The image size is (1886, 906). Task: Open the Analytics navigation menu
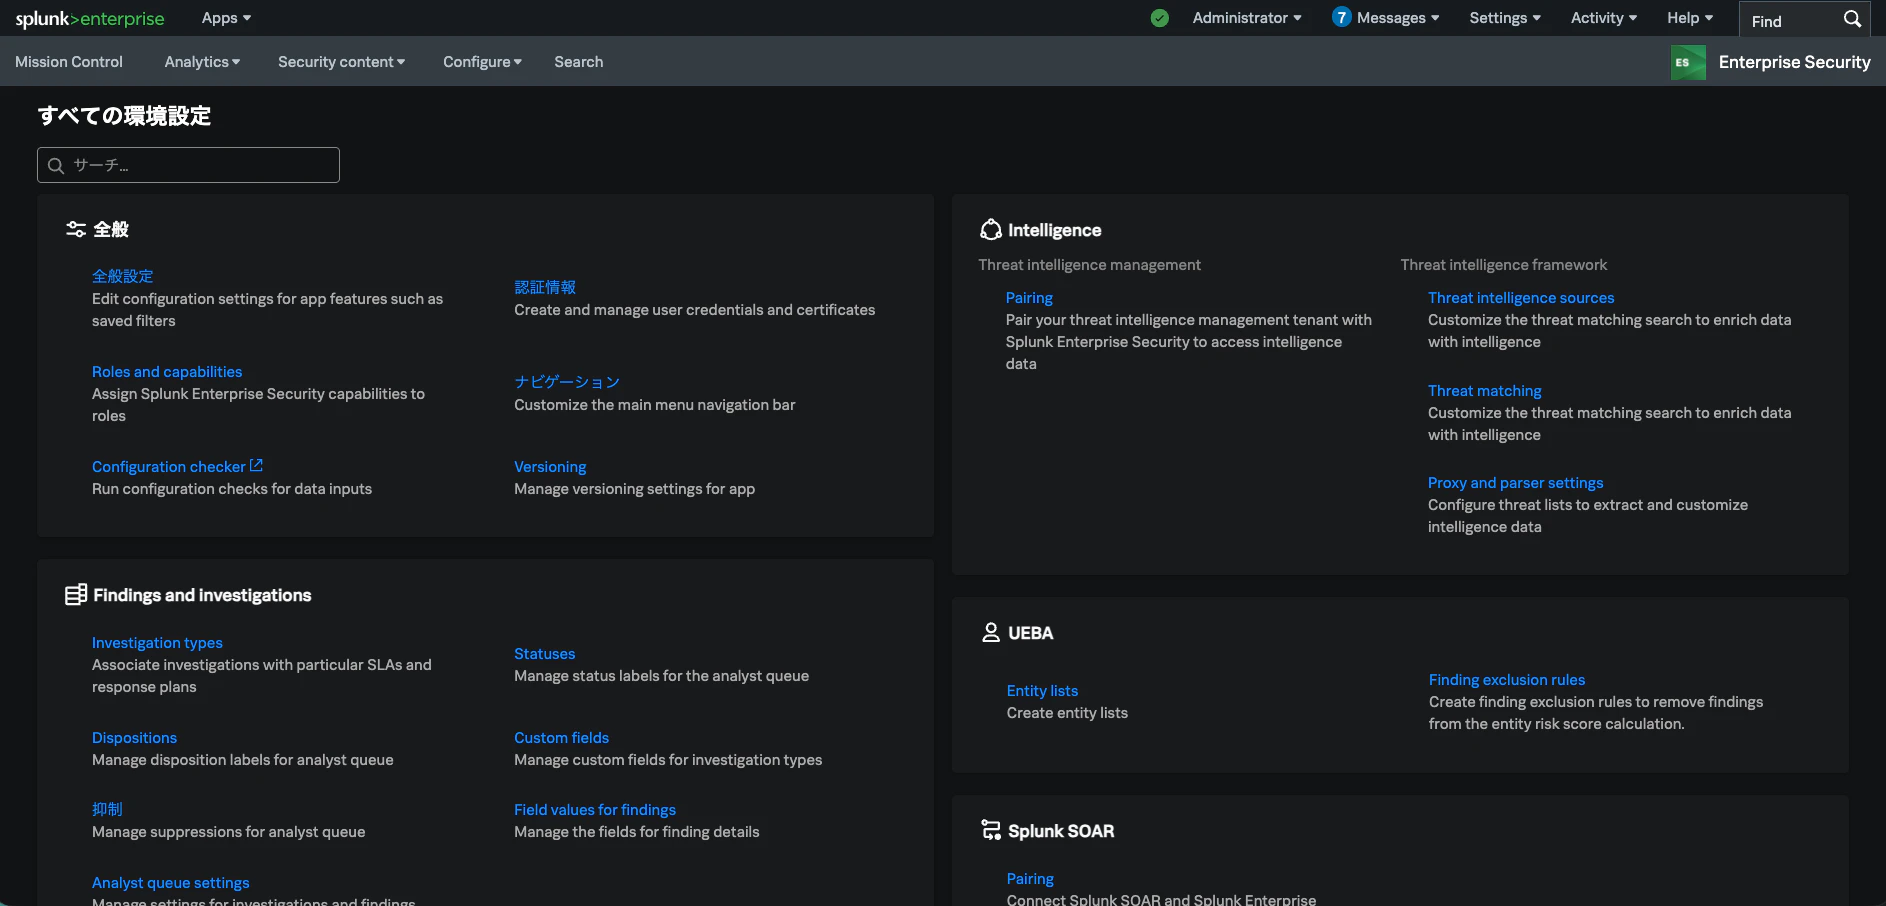(202, 62)
